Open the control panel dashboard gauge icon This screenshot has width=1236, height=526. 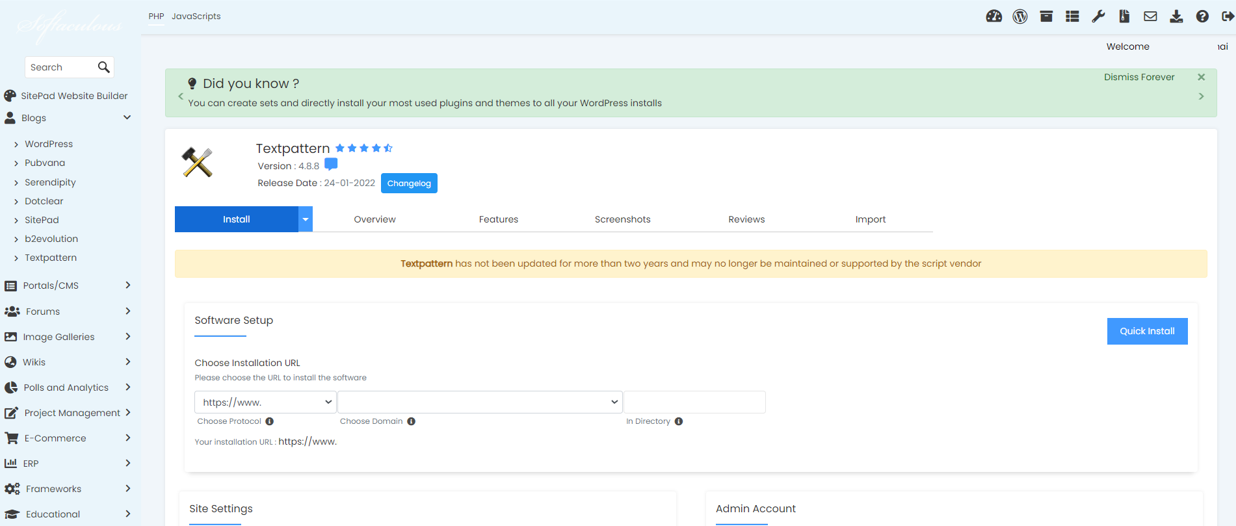(x=994, y=16)
